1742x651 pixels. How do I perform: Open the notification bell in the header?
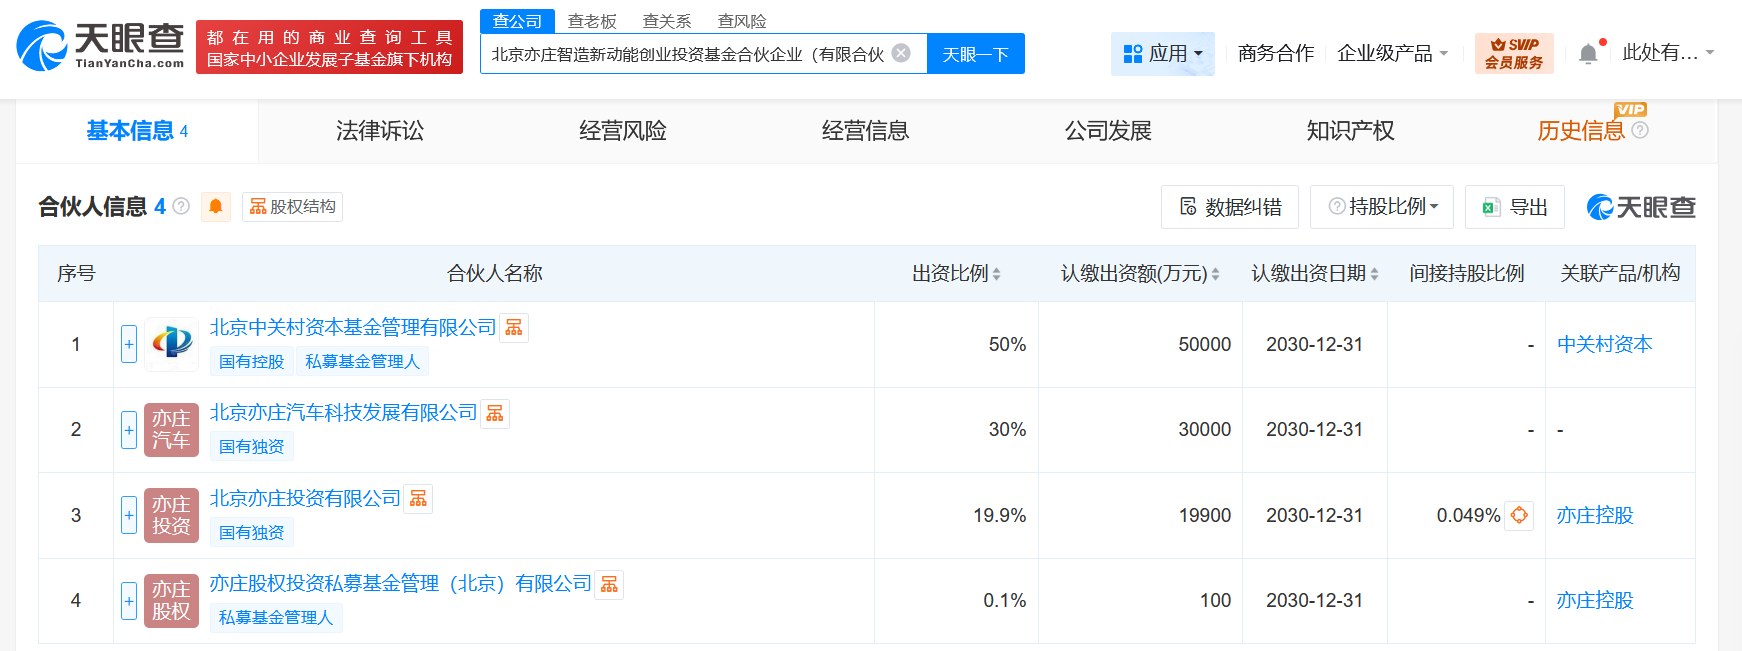1588,54
